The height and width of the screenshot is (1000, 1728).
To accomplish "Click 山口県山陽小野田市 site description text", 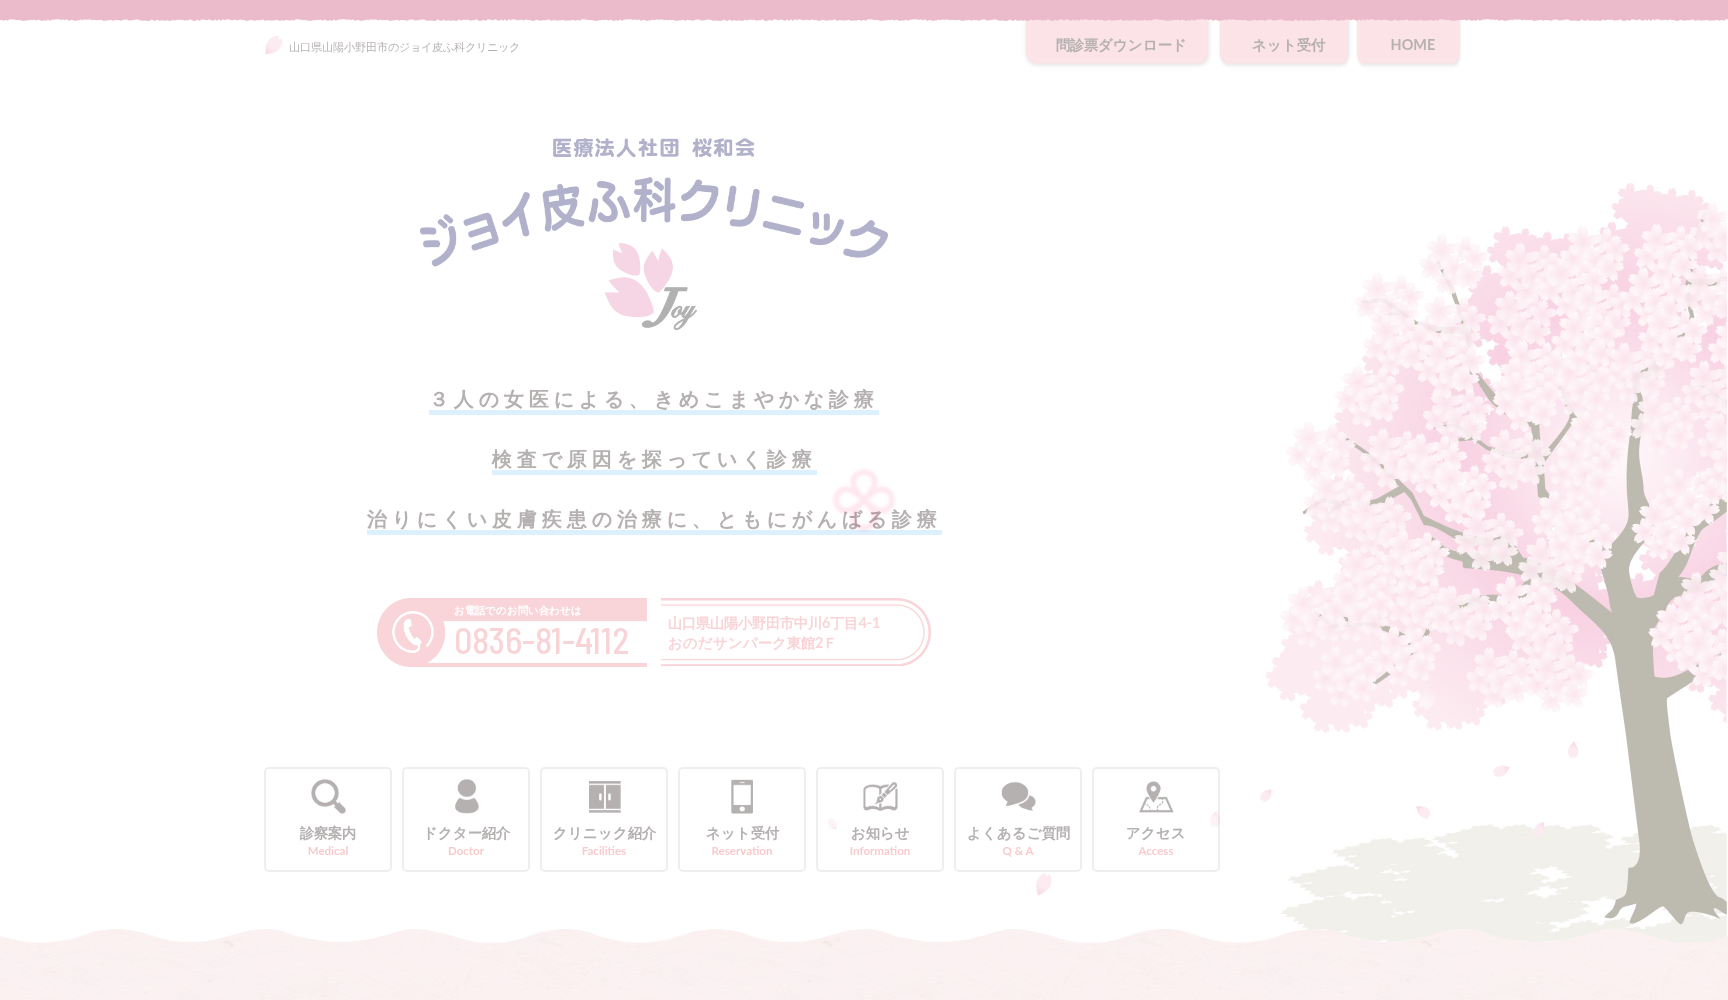I will 402,46.
